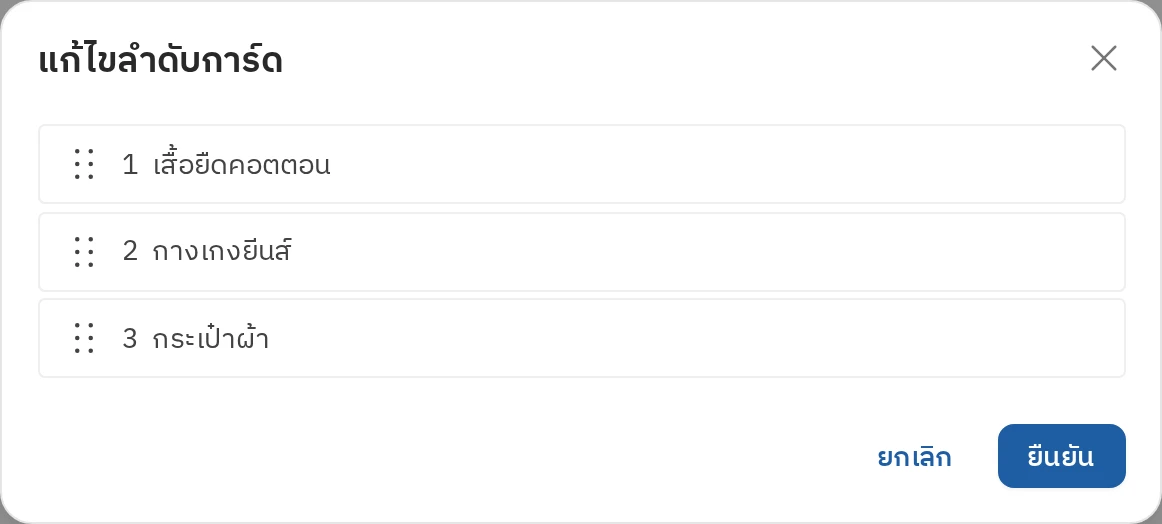Cancel editing with the ยกเลิก button
Image resolution: width=1162 pixels, height=524 pixels.
914,457
